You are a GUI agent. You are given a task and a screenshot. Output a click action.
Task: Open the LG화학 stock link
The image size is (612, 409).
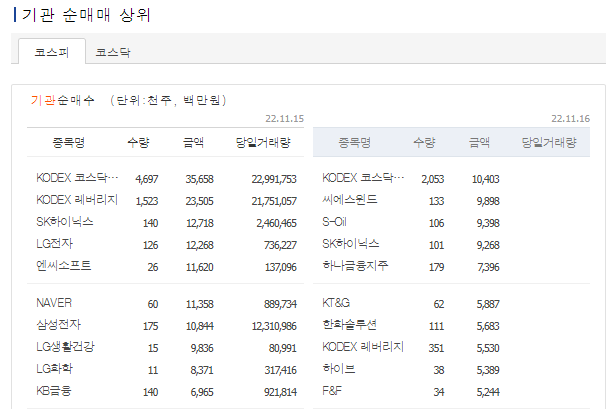tap(54, 368)
